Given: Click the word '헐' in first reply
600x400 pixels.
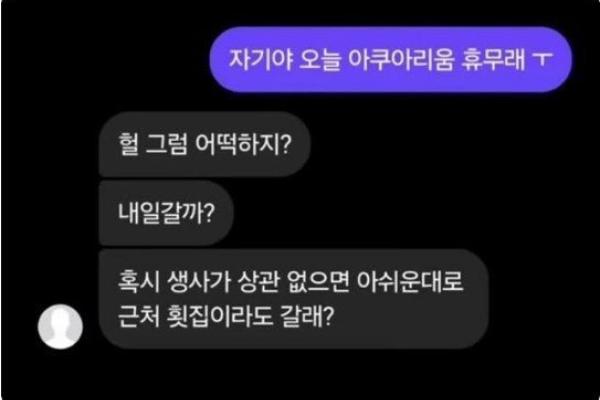Looking at the screenshot, I should tap(128, 144).
